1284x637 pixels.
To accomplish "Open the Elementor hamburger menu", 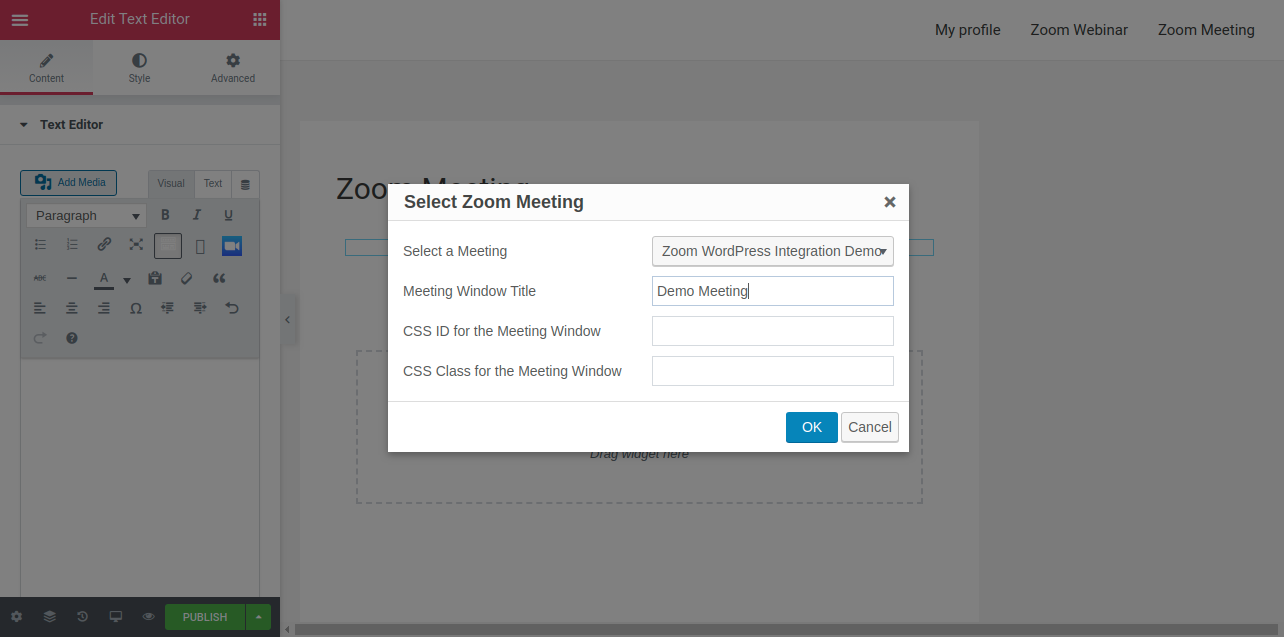I will click(x=20, y=19).
